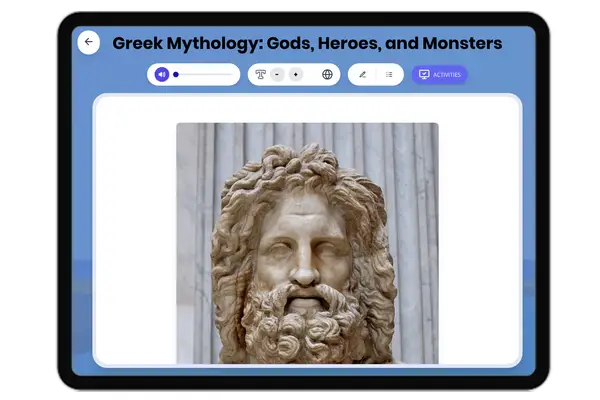Play the audio narration speaker button
This screenshot has height=400, width=600.
(161, 74)
